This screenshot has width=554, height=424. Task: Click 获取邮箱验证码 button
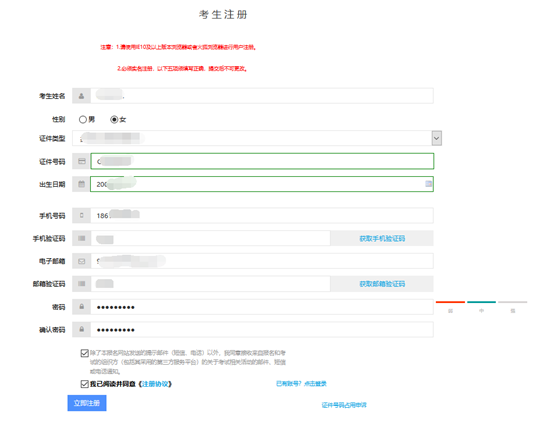[382, 284]
